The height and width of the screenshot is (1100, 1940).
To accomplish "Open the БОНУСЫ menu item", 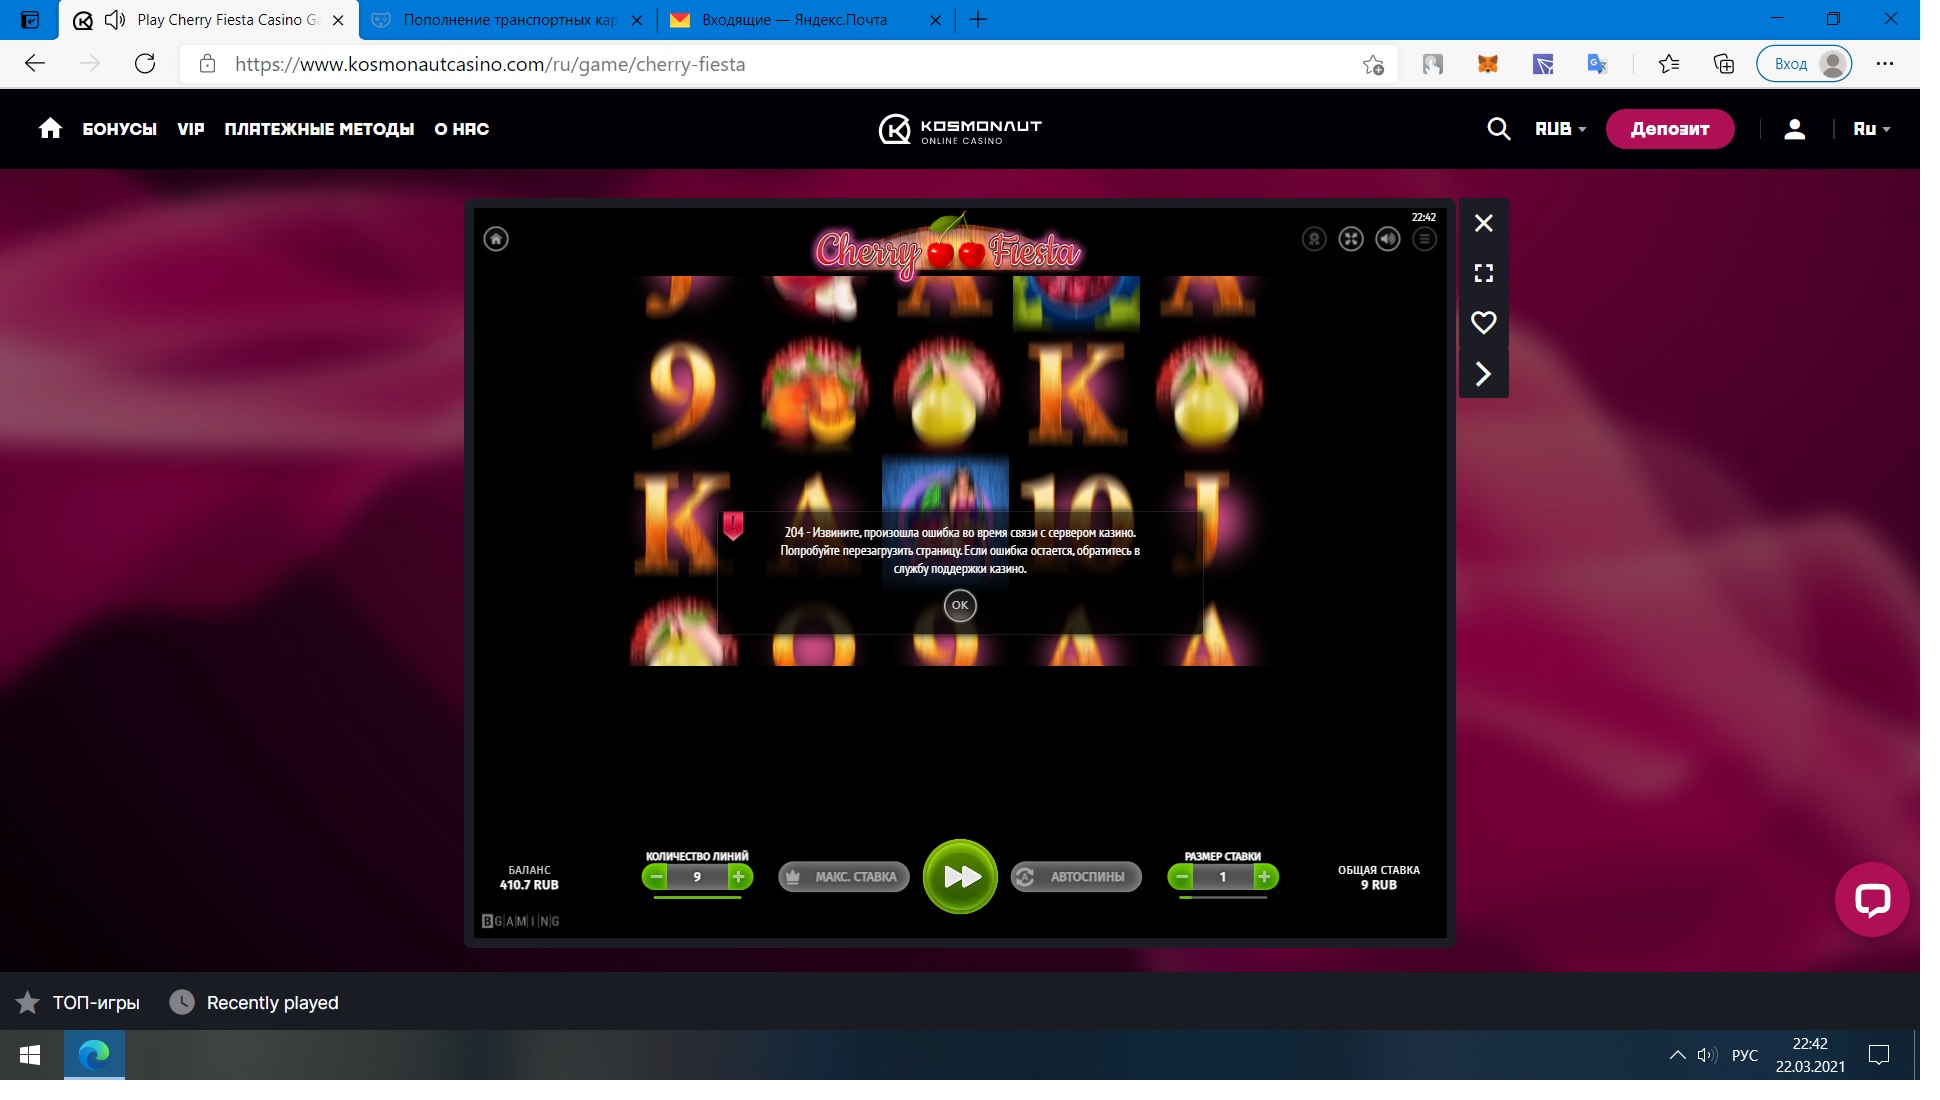I will coord(119,129).
